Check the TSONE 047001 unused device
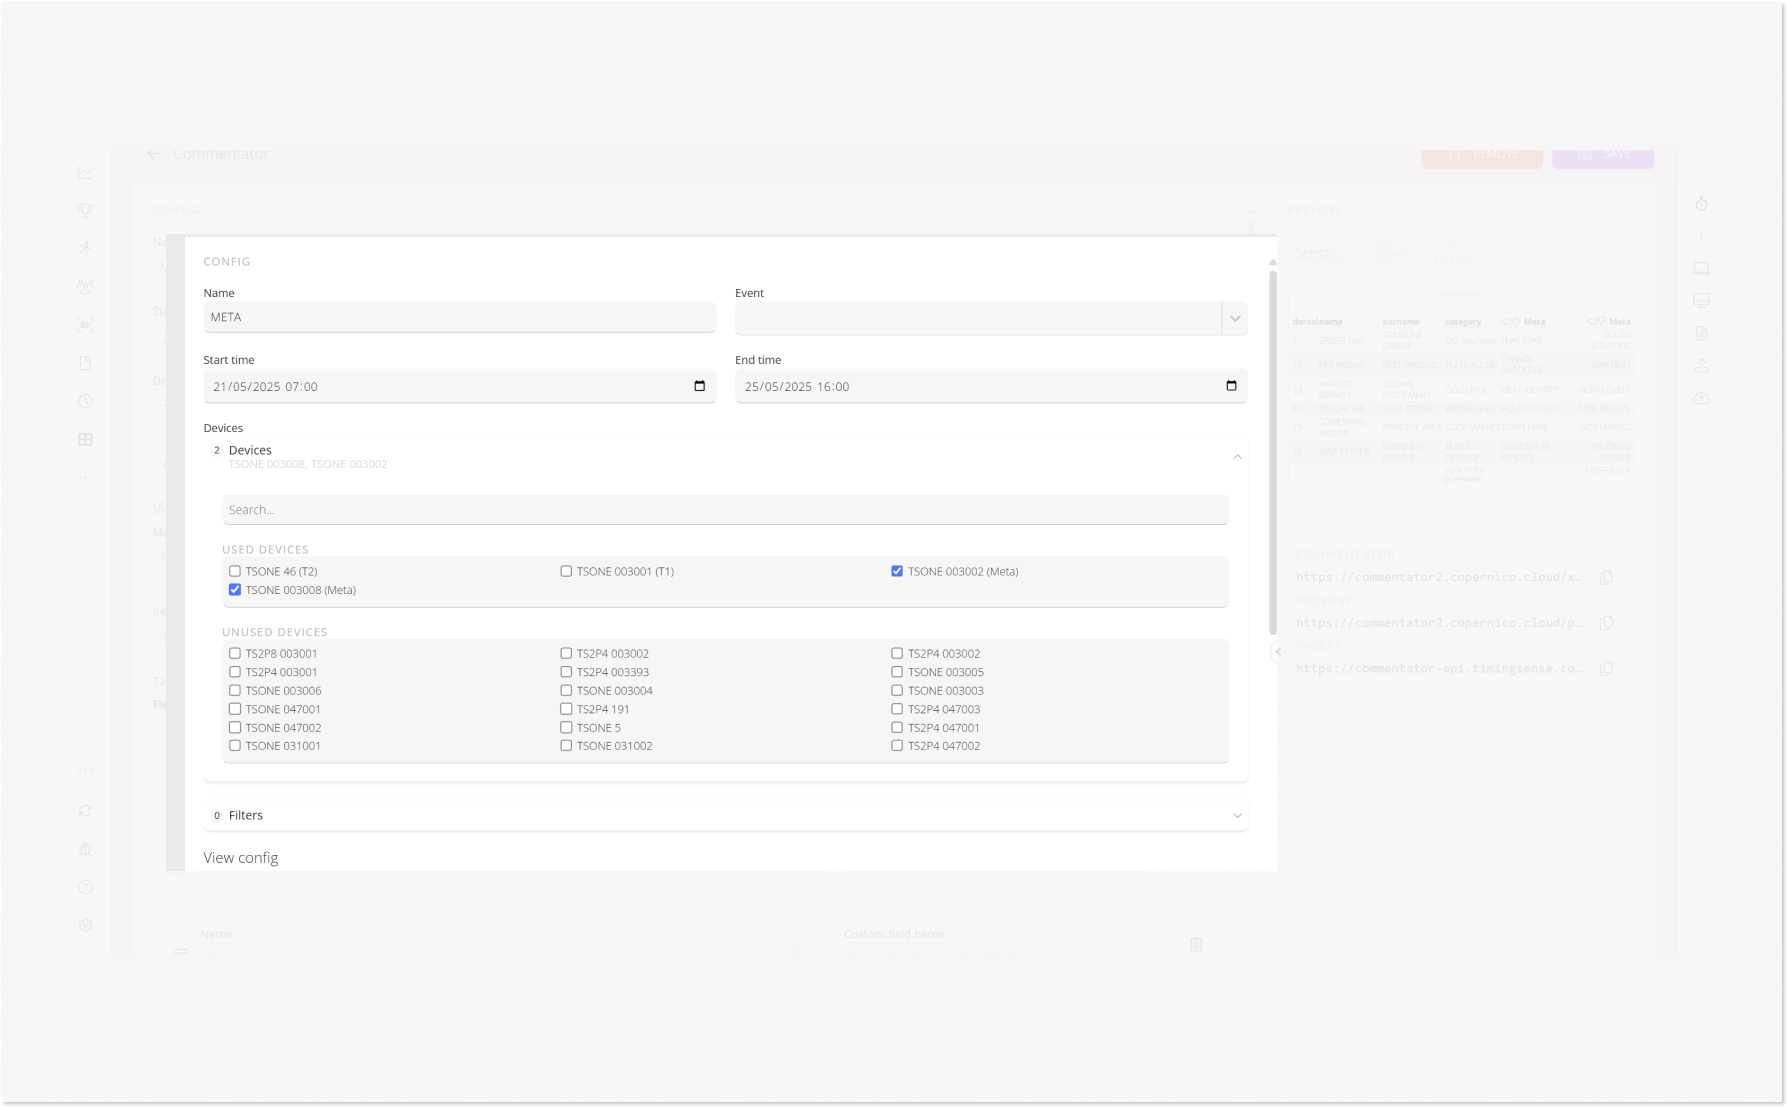This screenshot has width=1788, height=1108. 235,709
